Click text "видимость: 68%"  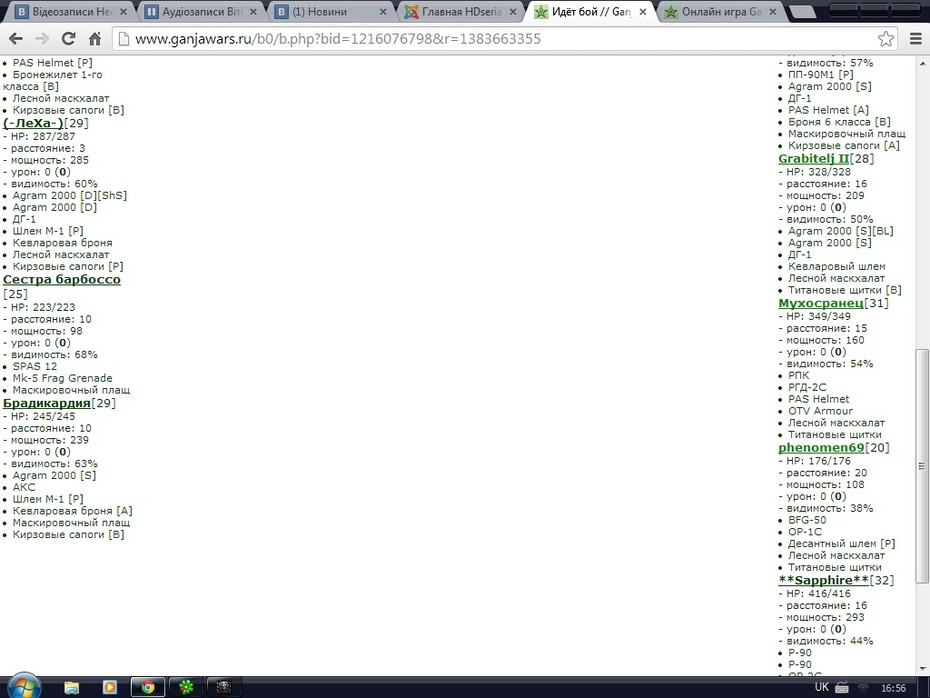(x=54, y=355)
